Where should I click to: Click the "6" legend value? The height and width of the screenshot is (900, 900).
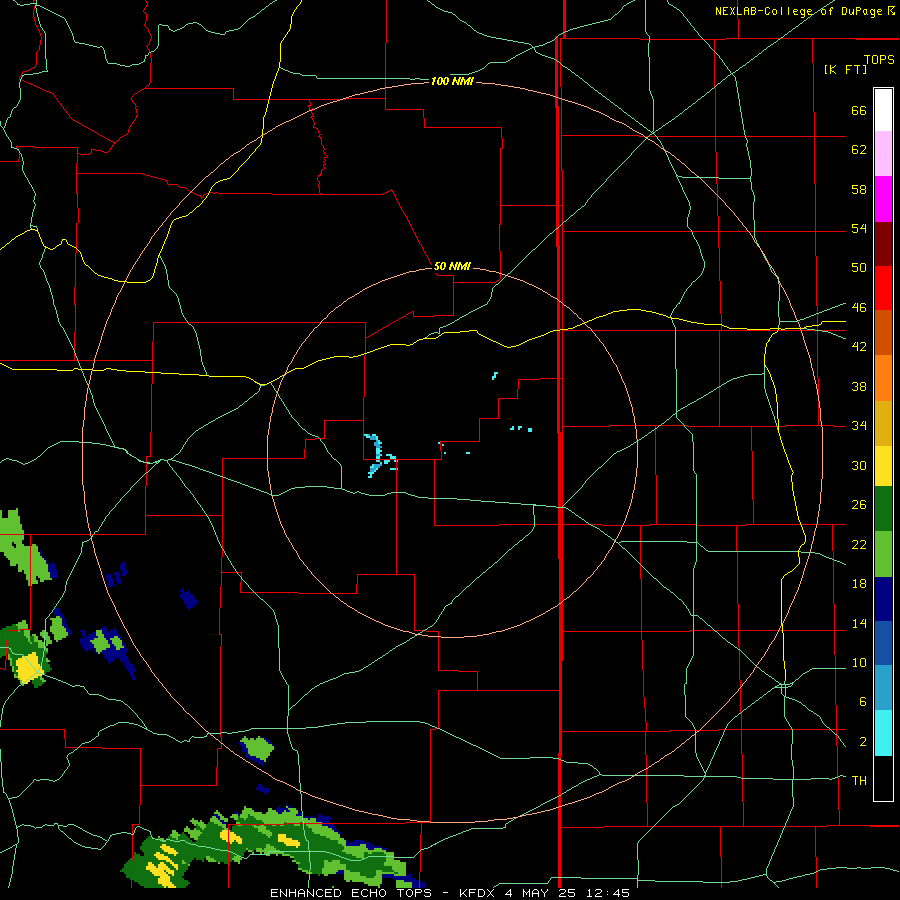[862, 701]
